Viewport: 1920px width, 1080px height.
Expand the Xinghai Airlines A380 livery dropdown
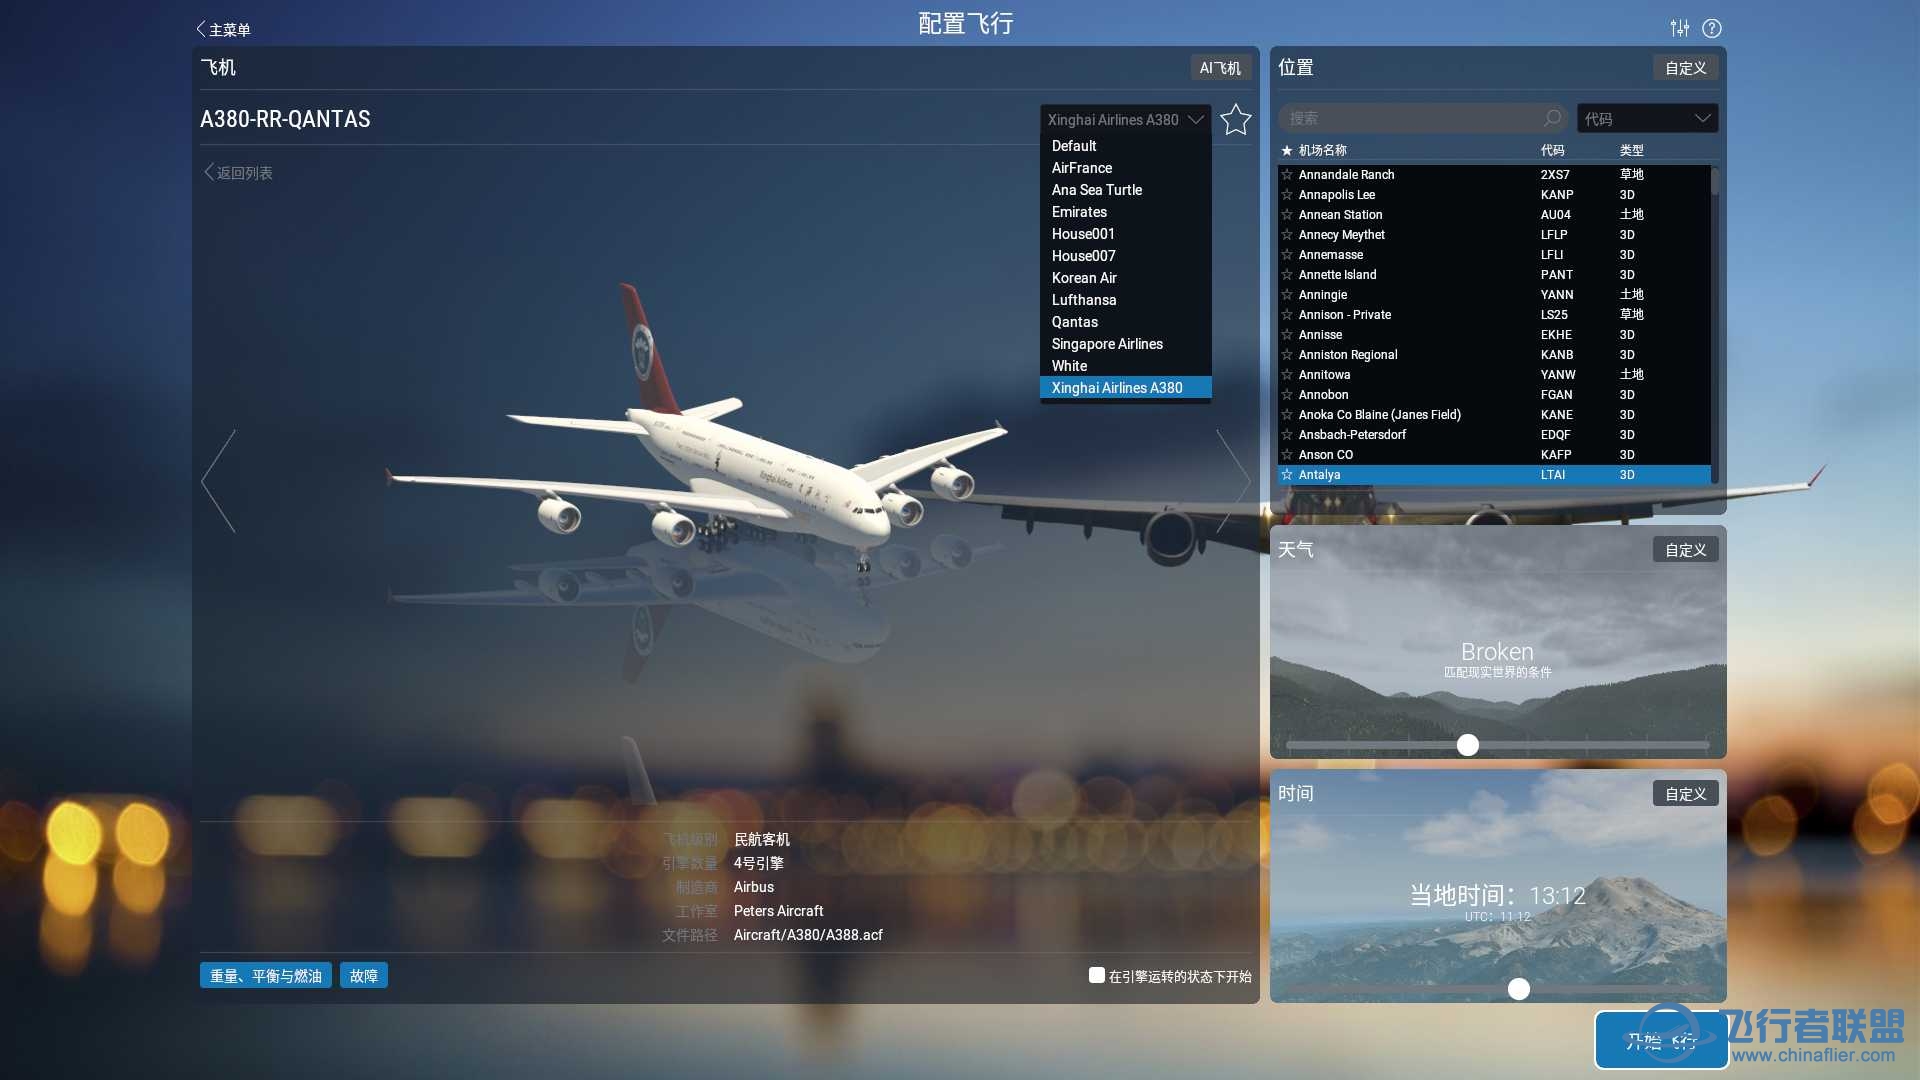1124,119
